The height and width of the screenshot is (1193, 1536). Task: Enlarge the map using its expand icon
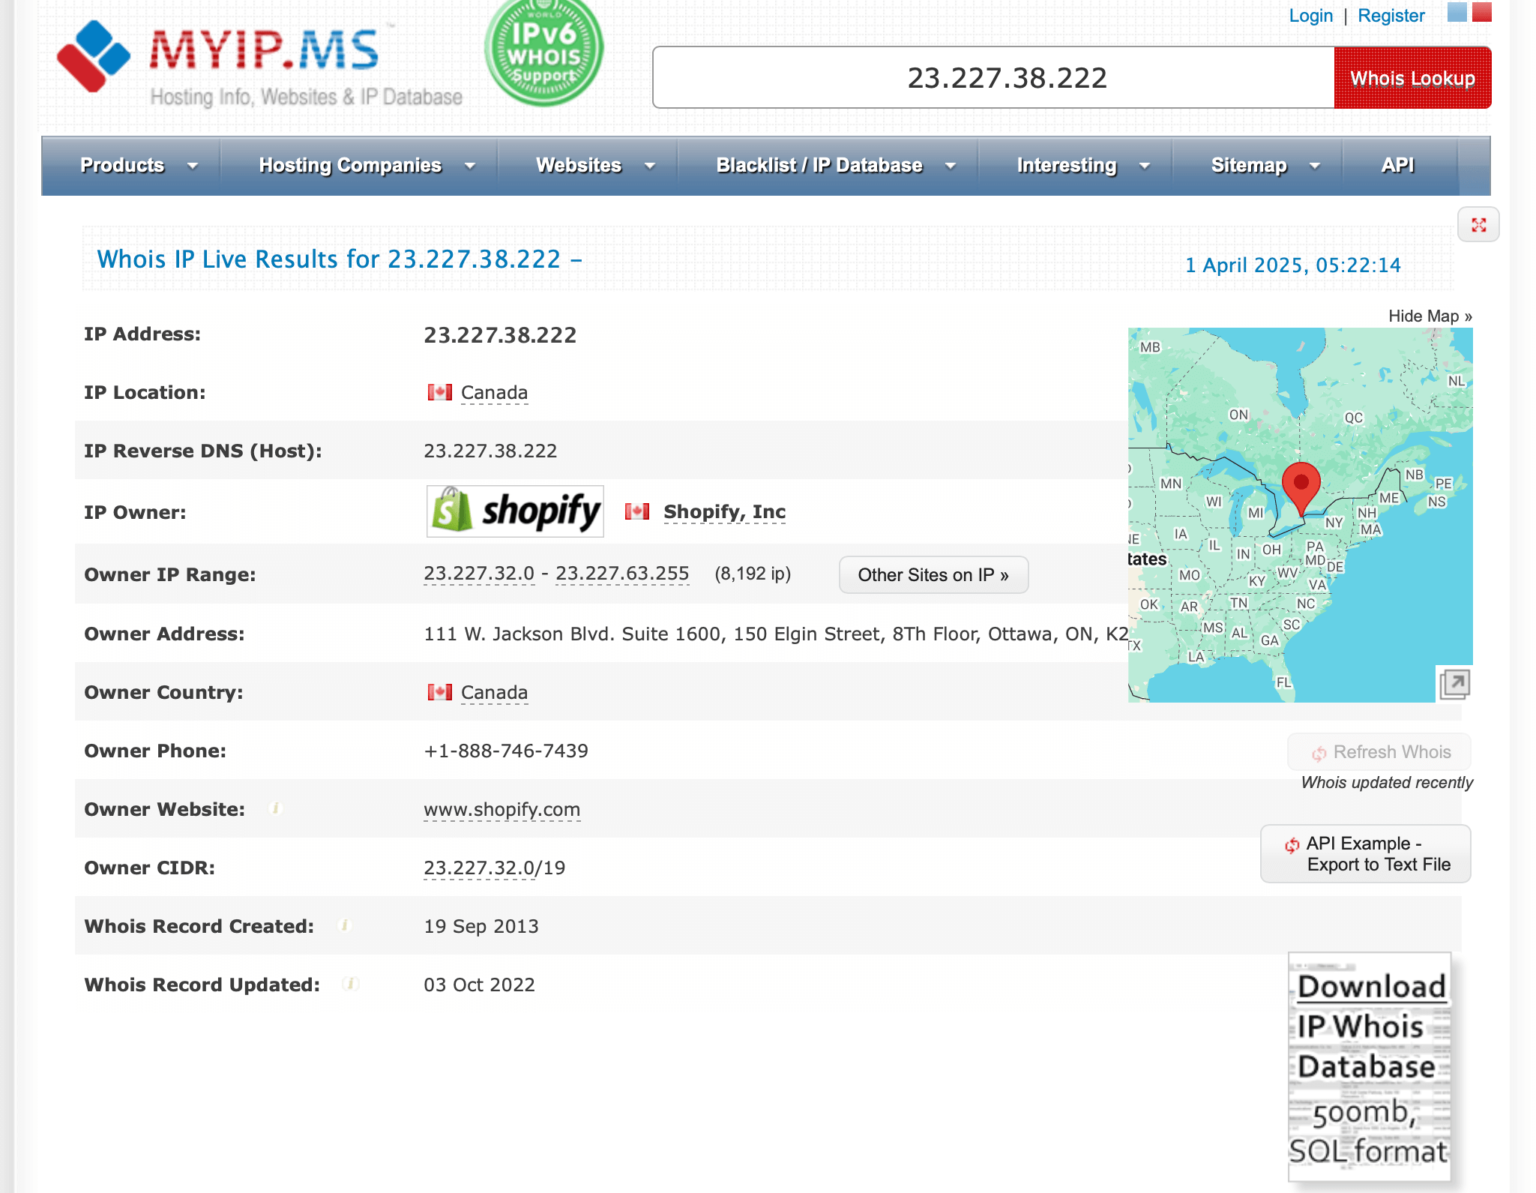[1454, 684]
